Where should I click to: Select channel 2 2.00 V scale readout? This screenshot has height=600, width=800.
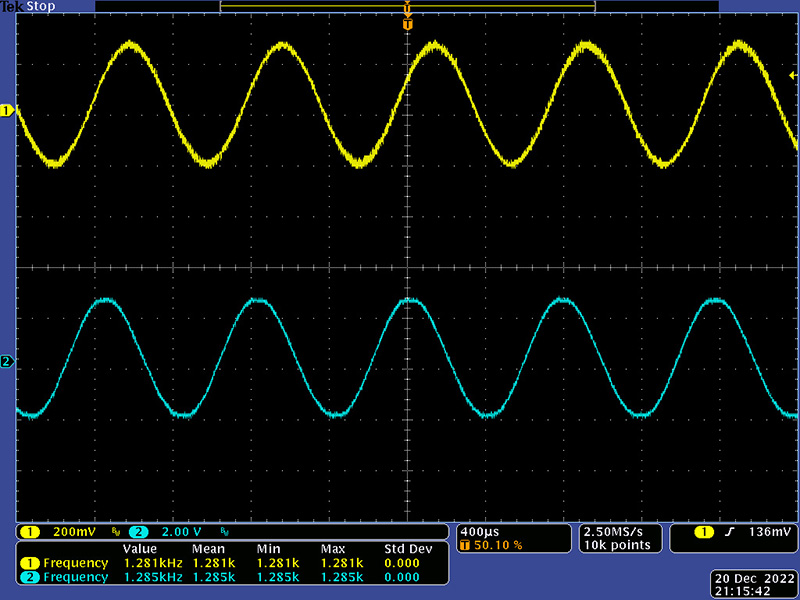click(x=181, y=532)
